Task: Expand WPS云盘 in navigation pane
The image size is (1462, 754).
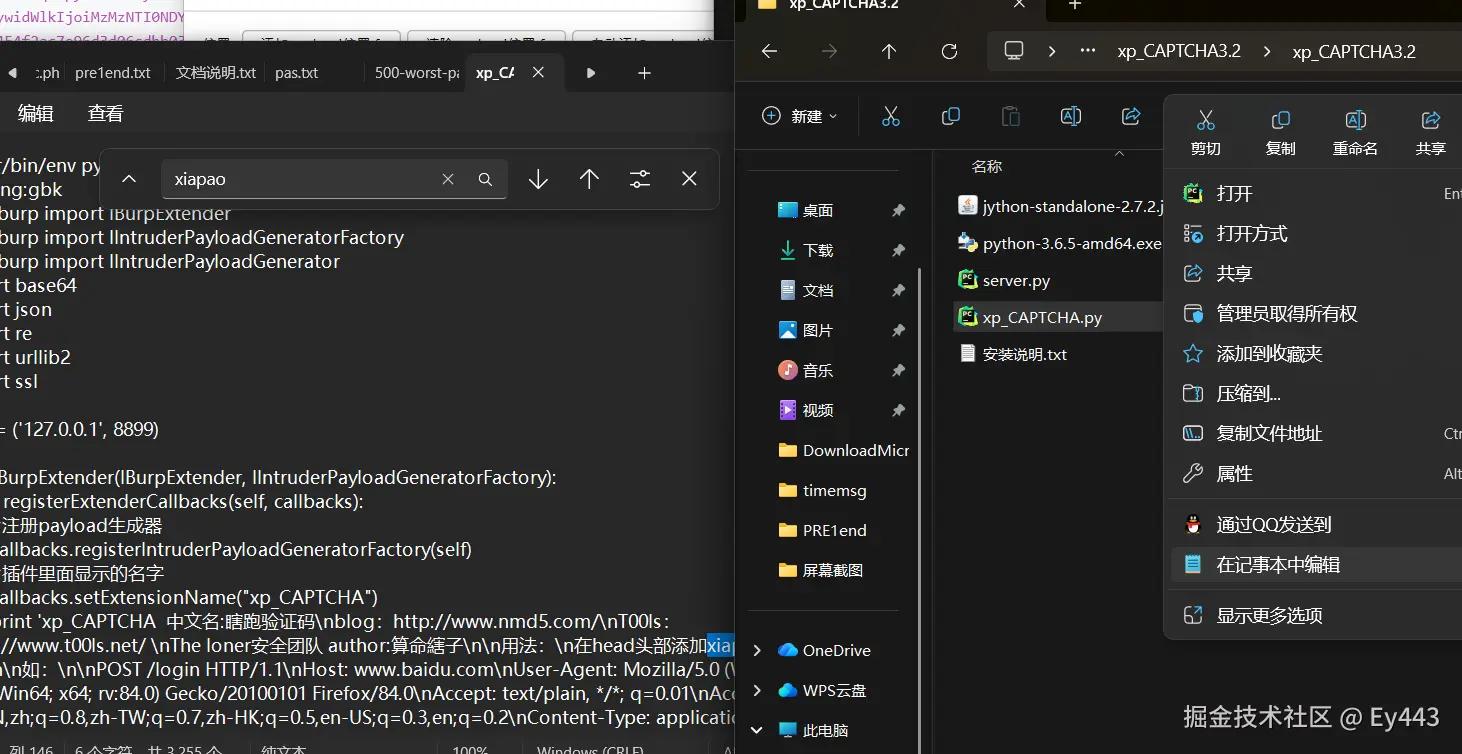Action: point(757,690)
